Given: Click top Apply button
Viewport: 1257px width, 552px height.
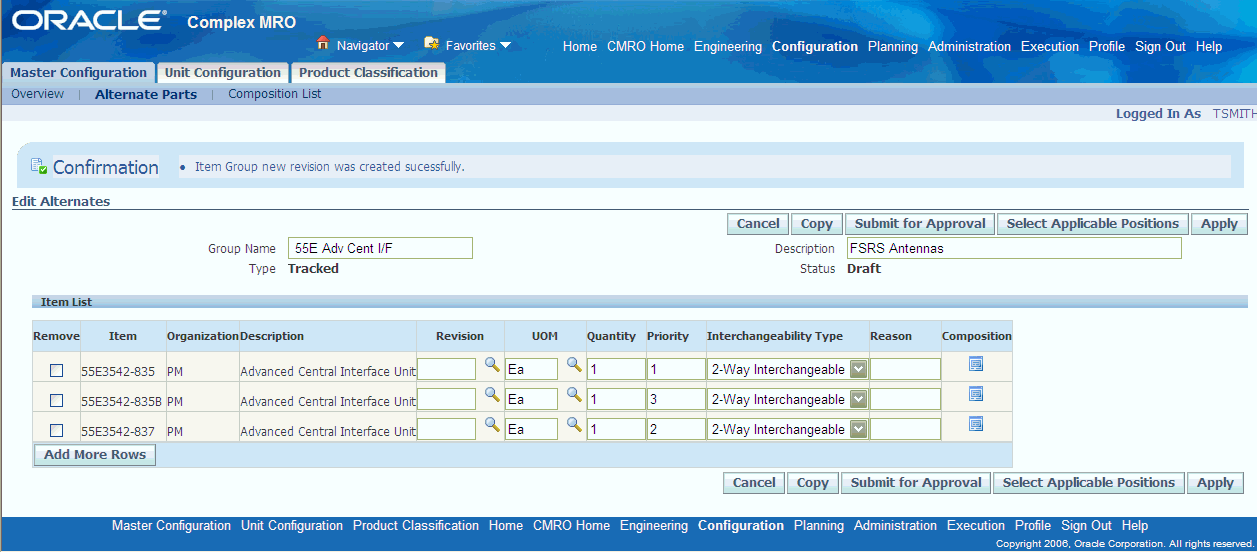Looking at the screenshot, I should click(1219, 224).
